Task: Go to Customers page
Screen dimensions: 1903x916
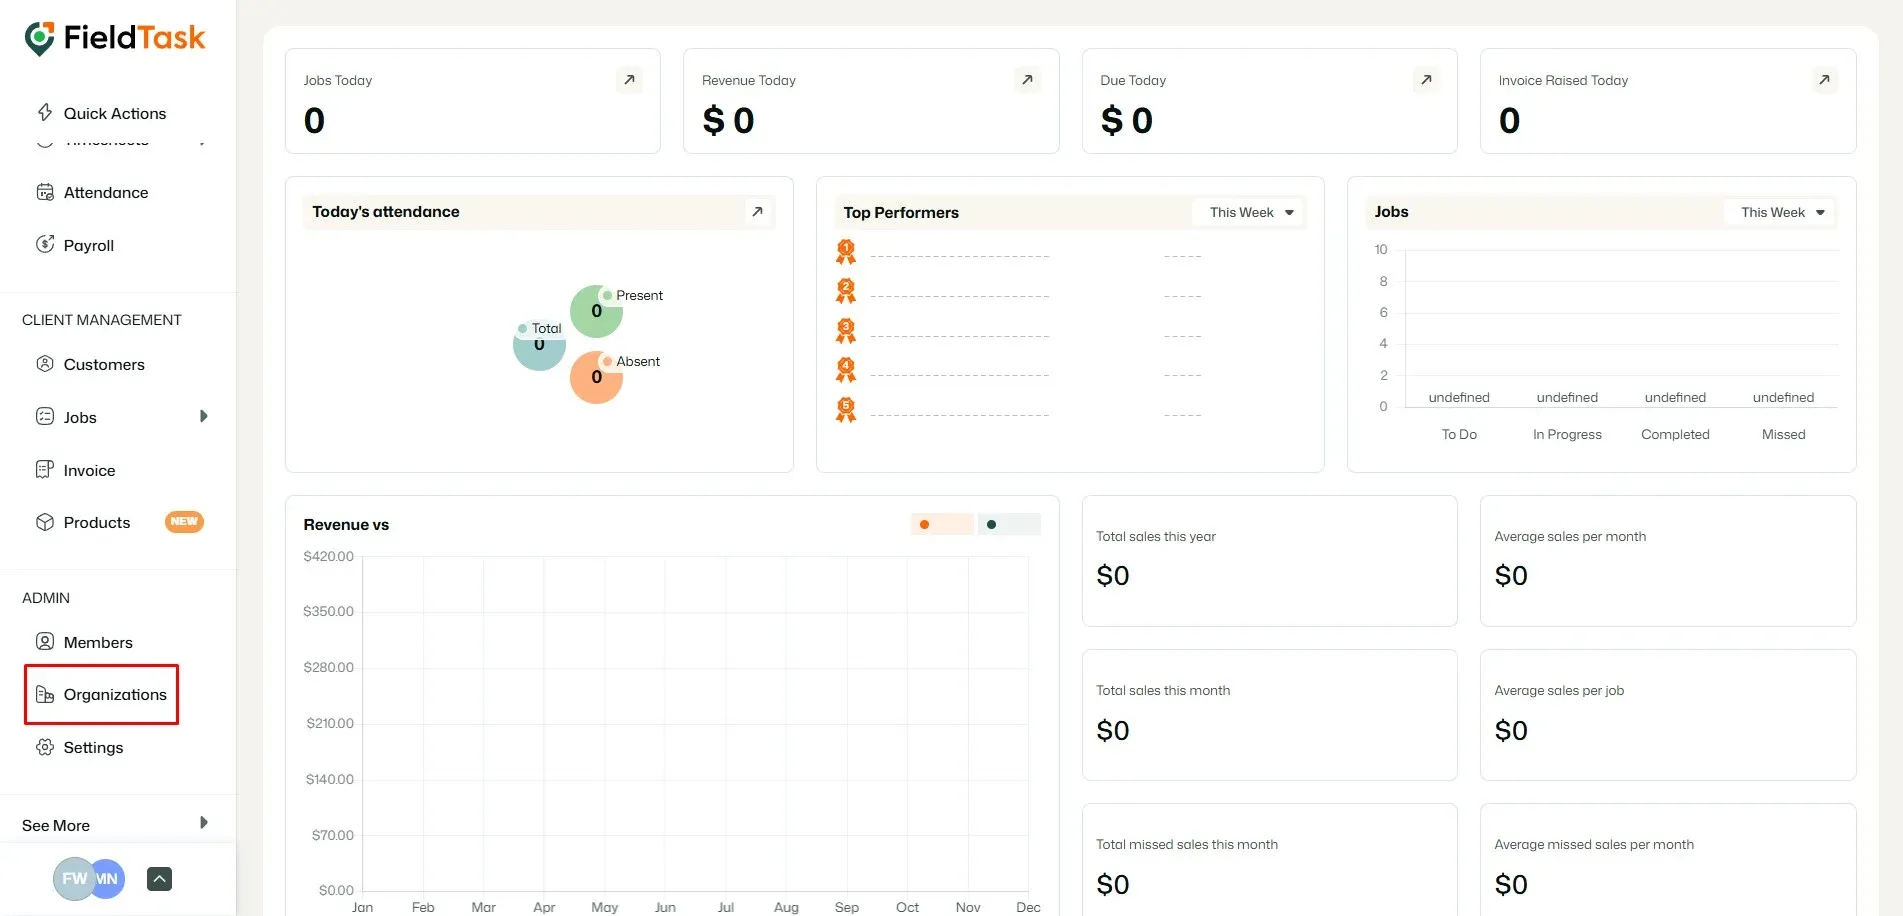Action: pyautogui.click(x=104, y=364)
